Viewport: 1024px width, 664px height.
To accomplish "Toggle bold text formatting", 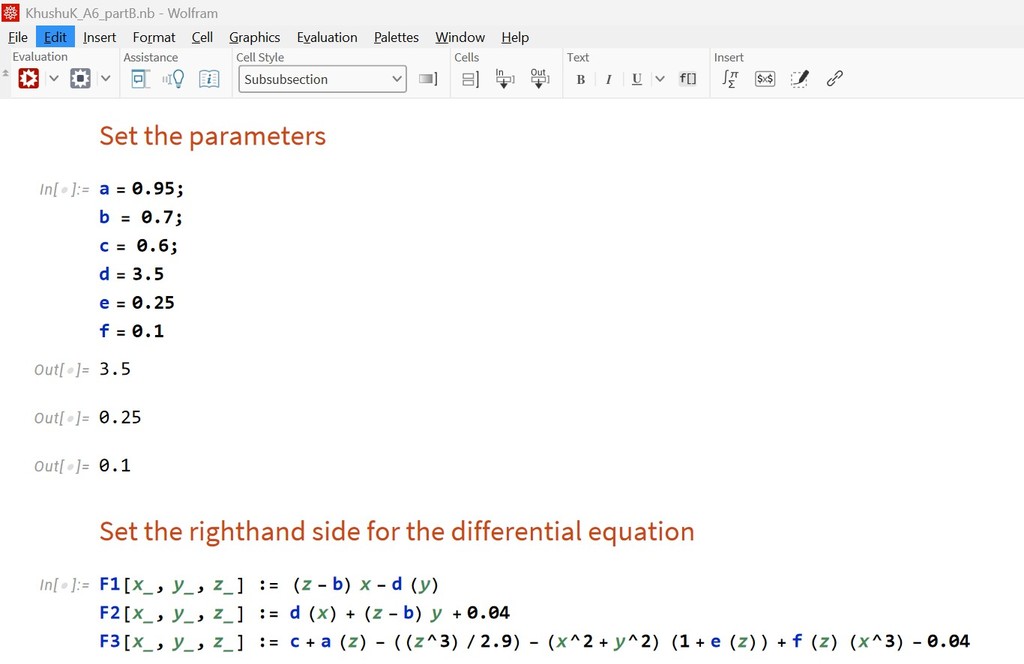I will pyautogui.click(x=581, y=79).
